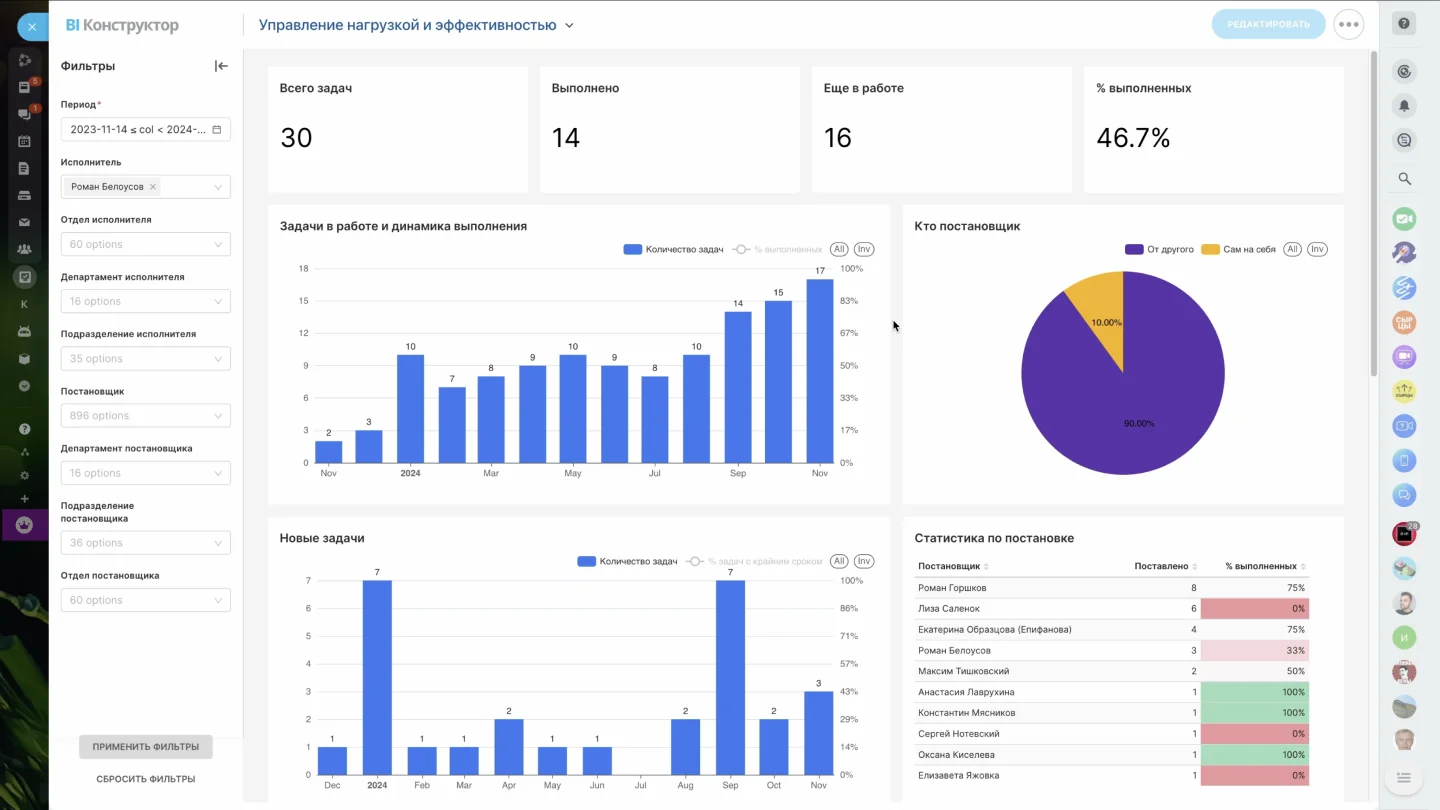The image size is (1440, 810).
Task: Open the three-dots more options menu
Action: click(x=1349, y=25)
